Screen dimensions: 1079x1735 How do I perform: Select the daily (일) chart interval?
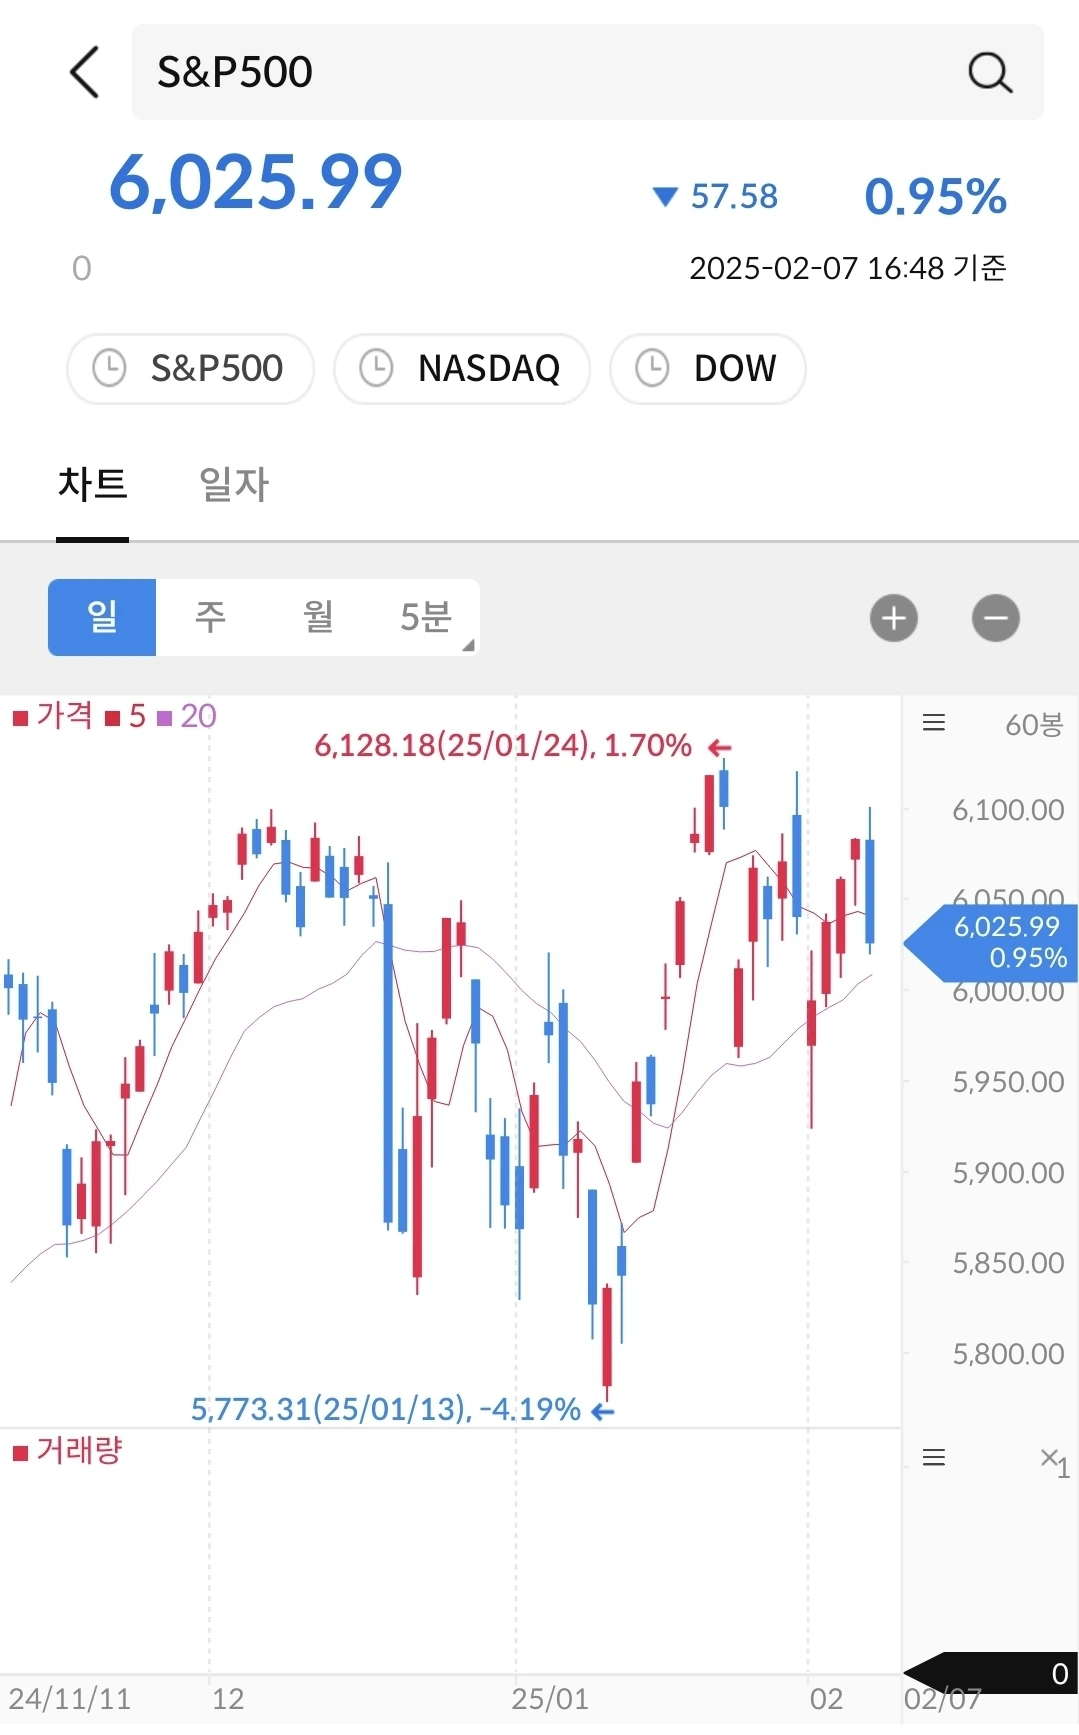(102, 617)
